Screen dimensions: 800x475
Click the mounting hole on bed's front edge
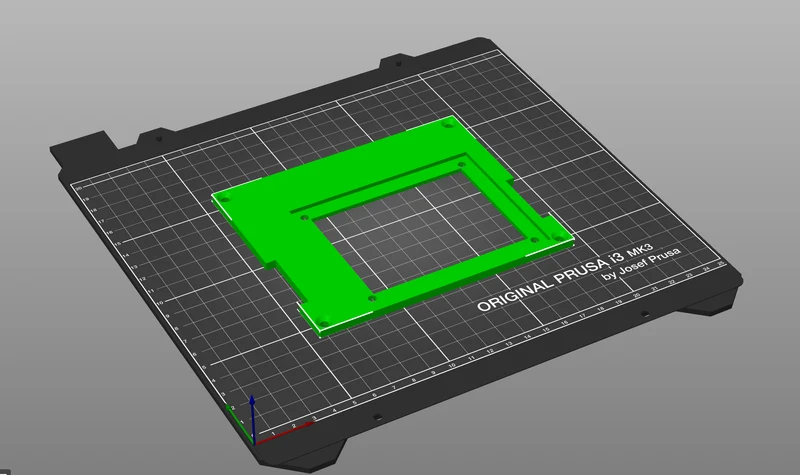click(377, 417)
